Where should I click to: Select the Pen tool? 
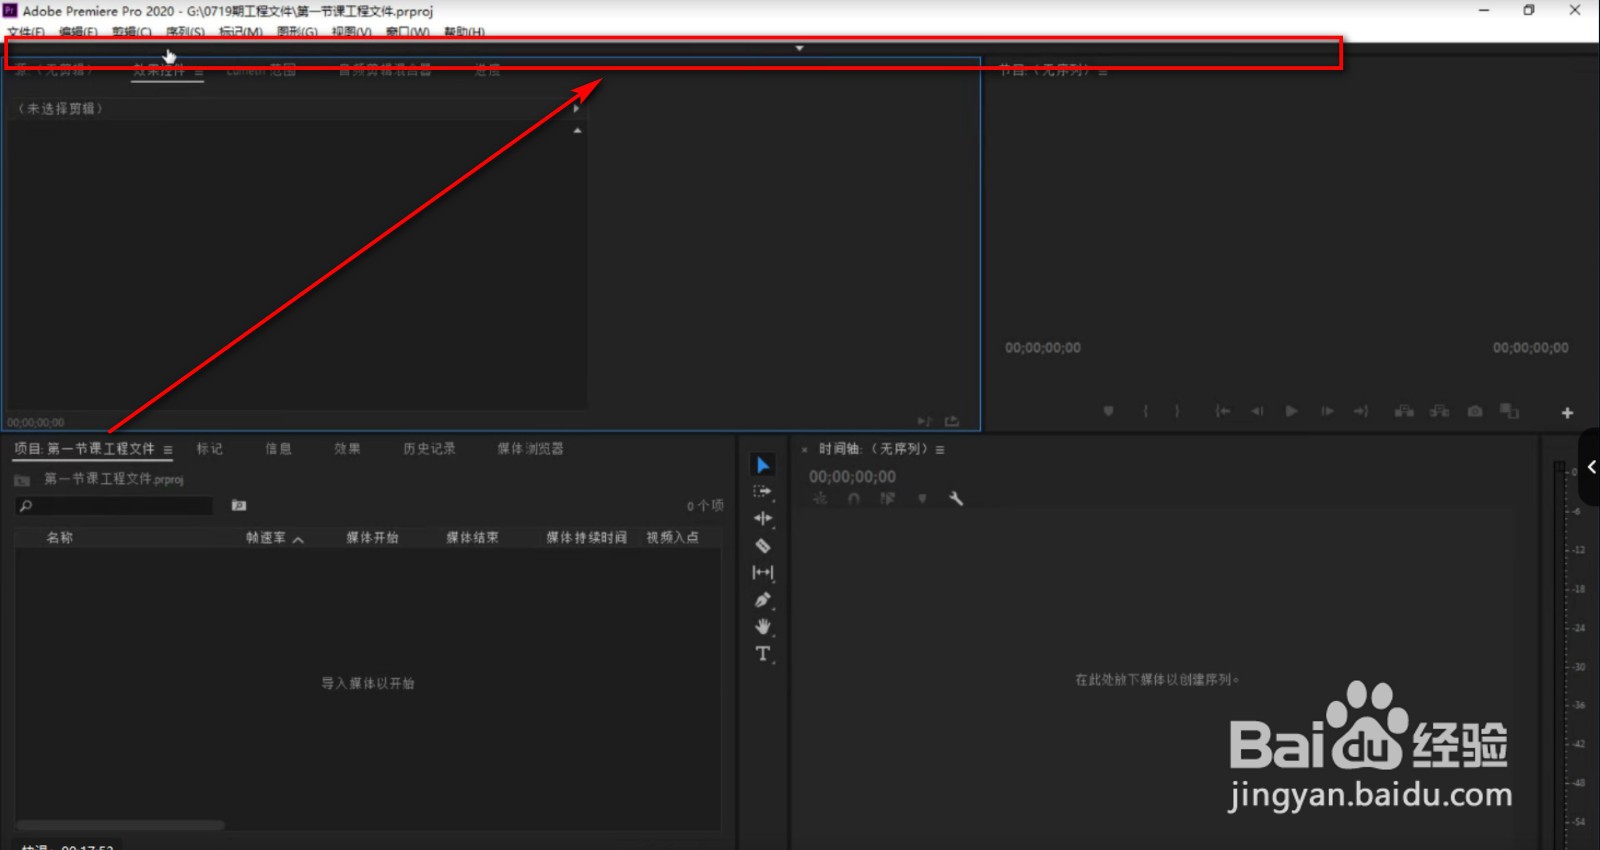tap(763, 600)
